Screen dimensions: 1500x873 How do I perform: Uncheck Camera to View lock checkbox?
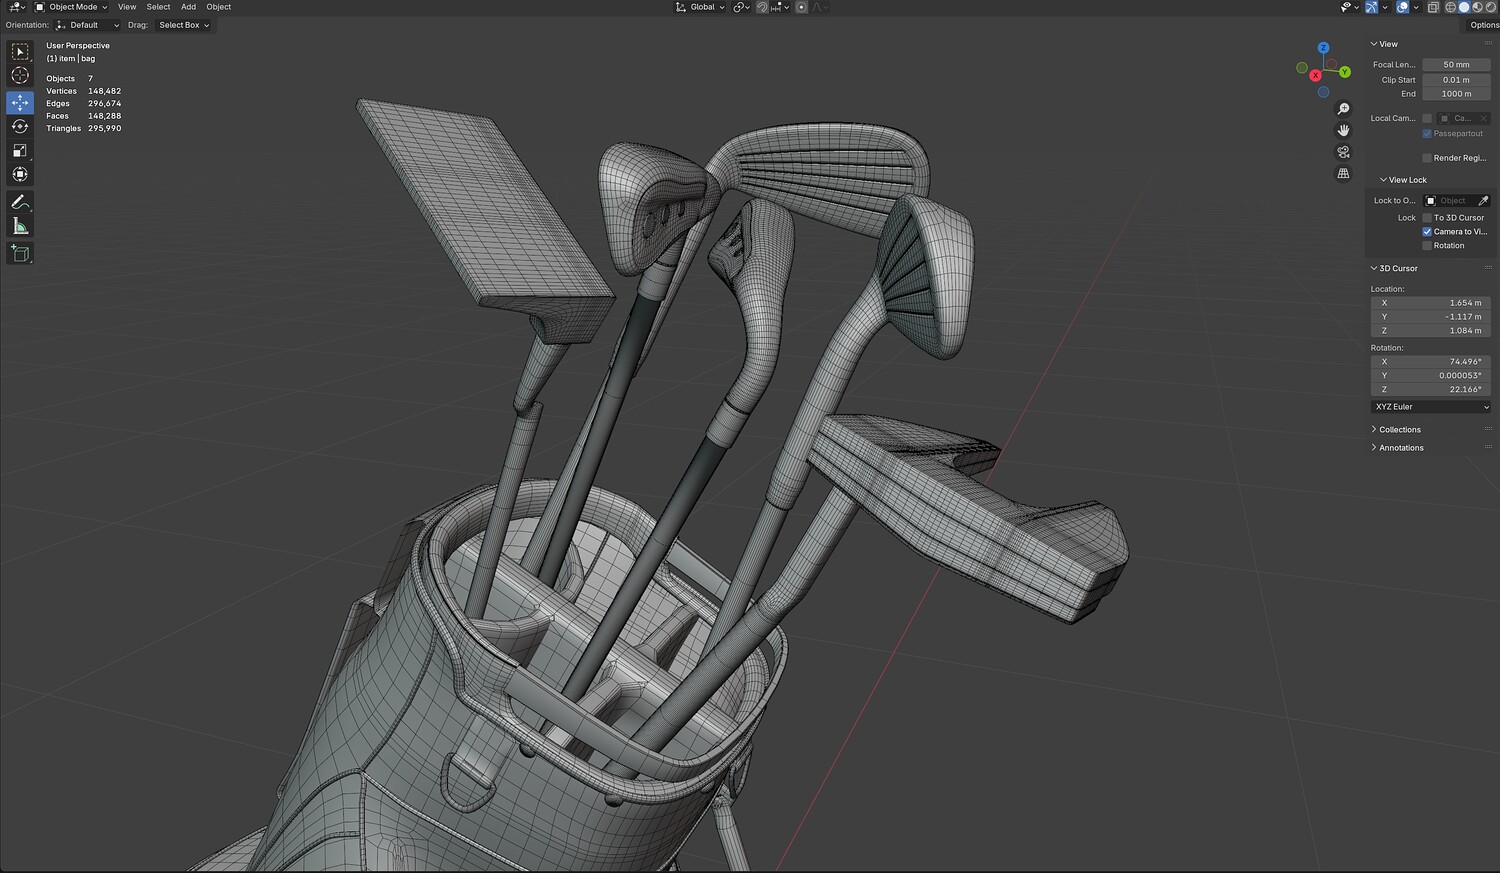click(x=1427, y=232)
